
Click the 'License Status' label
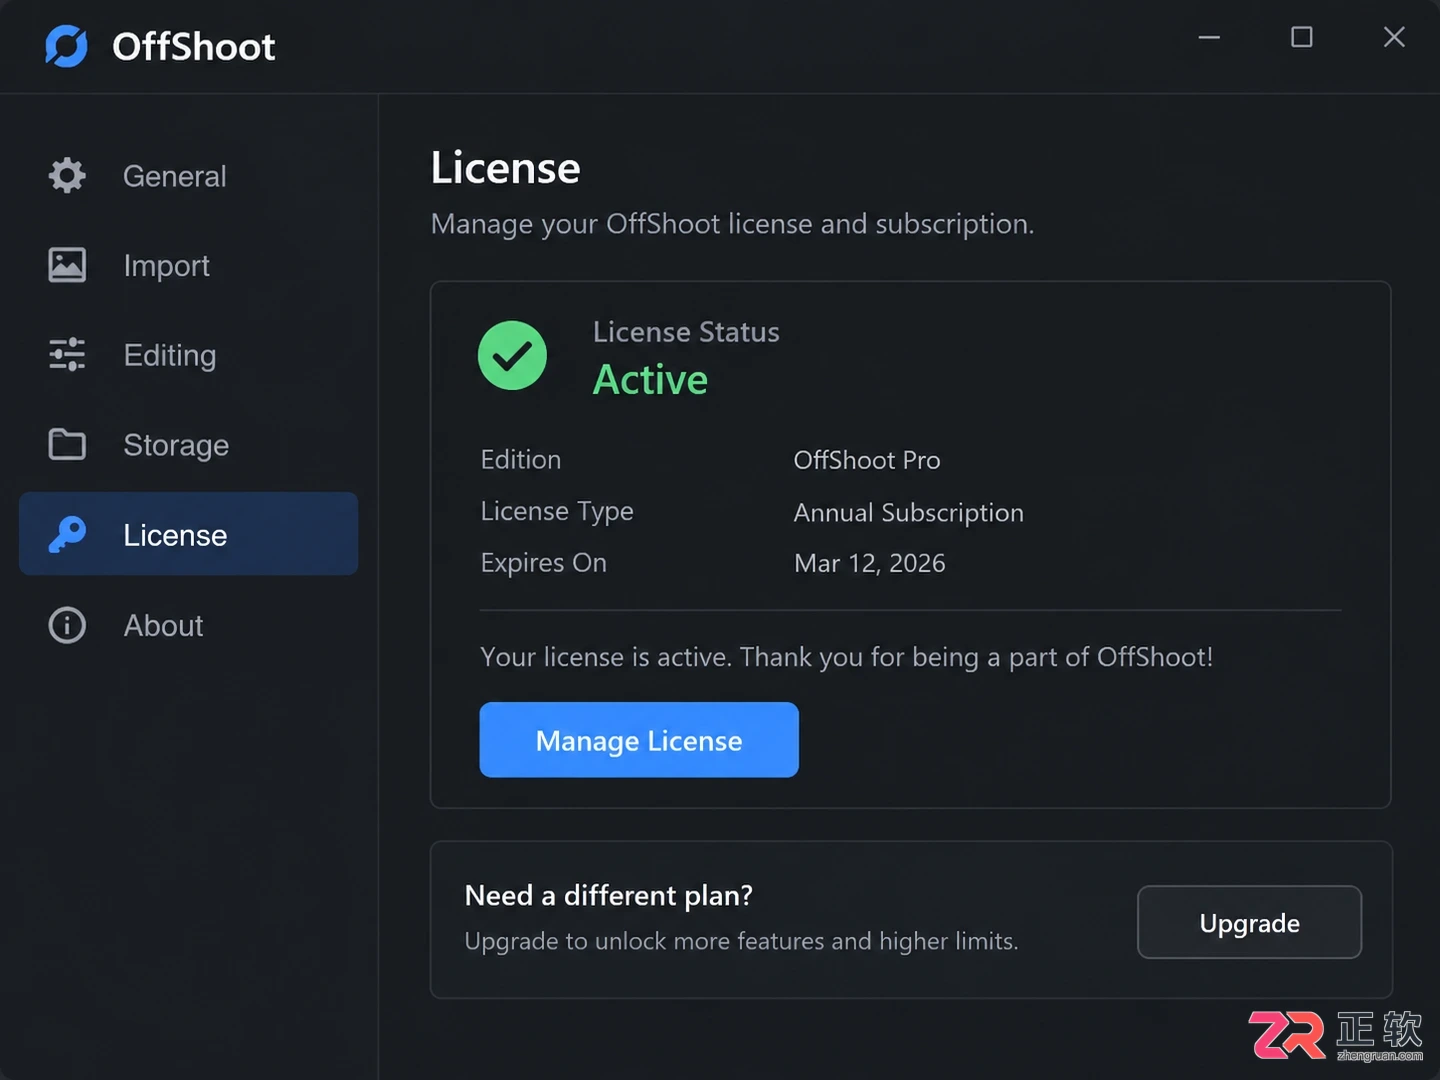(686, 332)
